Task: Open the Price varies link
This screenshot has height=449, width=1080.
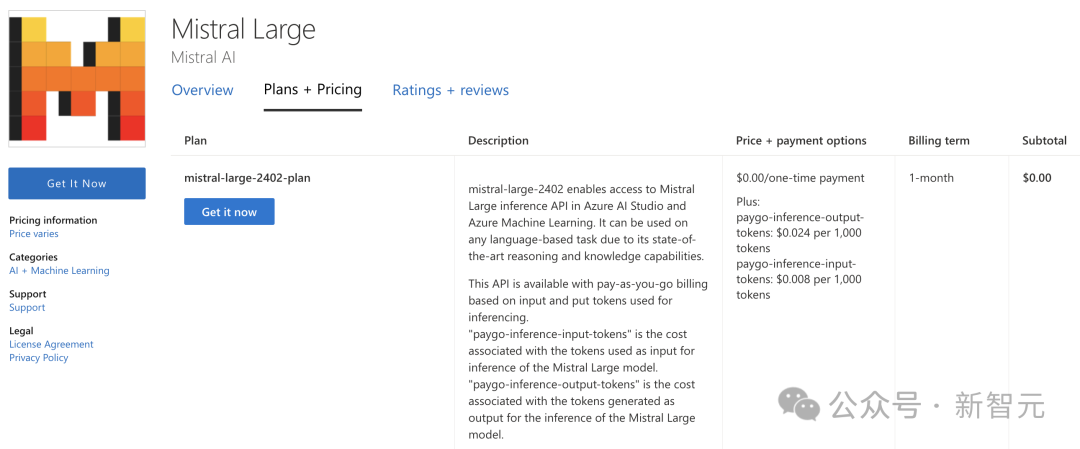Action: pos(34,234)
